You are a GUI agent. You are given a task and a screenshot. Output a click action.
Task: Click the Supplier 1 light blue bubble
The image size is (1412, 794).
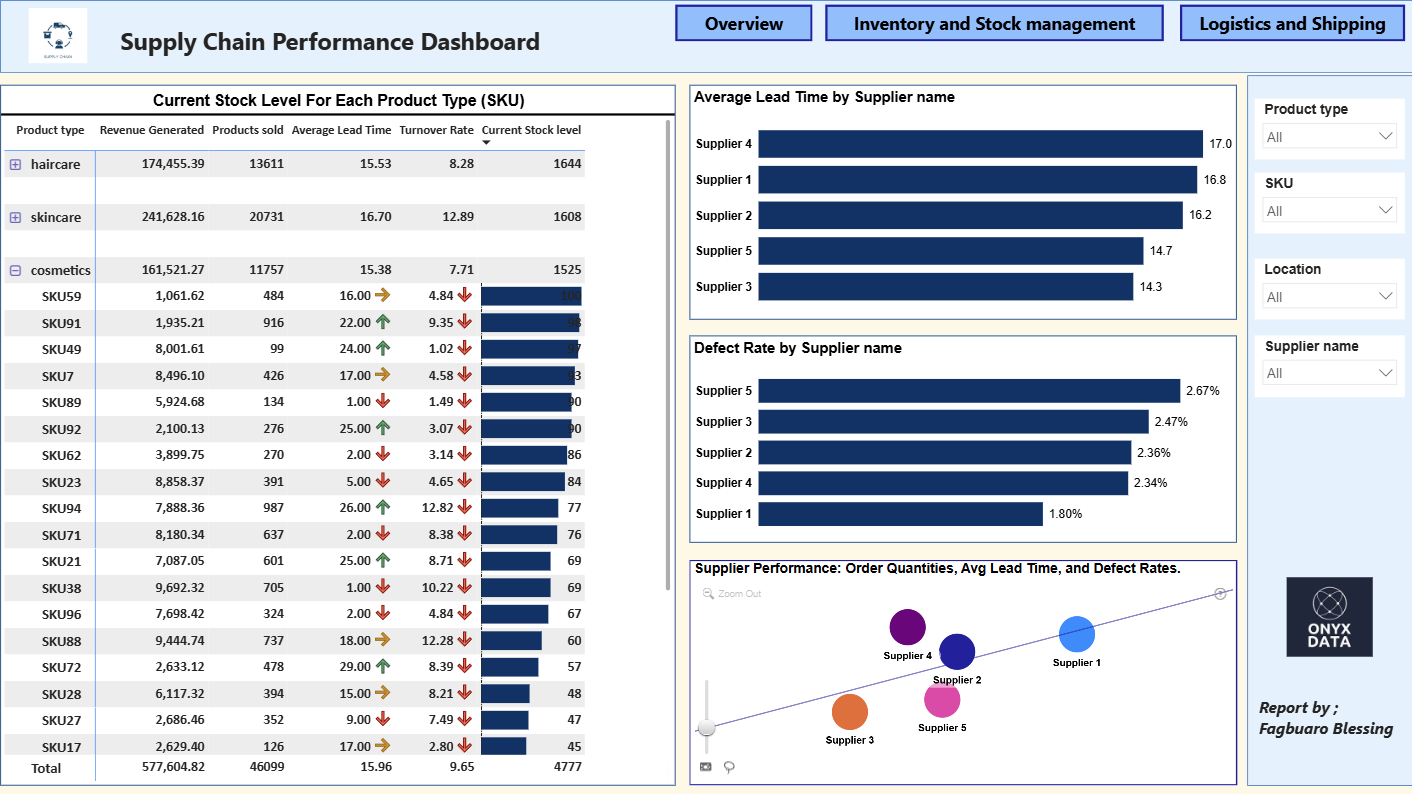(1077, 634)
